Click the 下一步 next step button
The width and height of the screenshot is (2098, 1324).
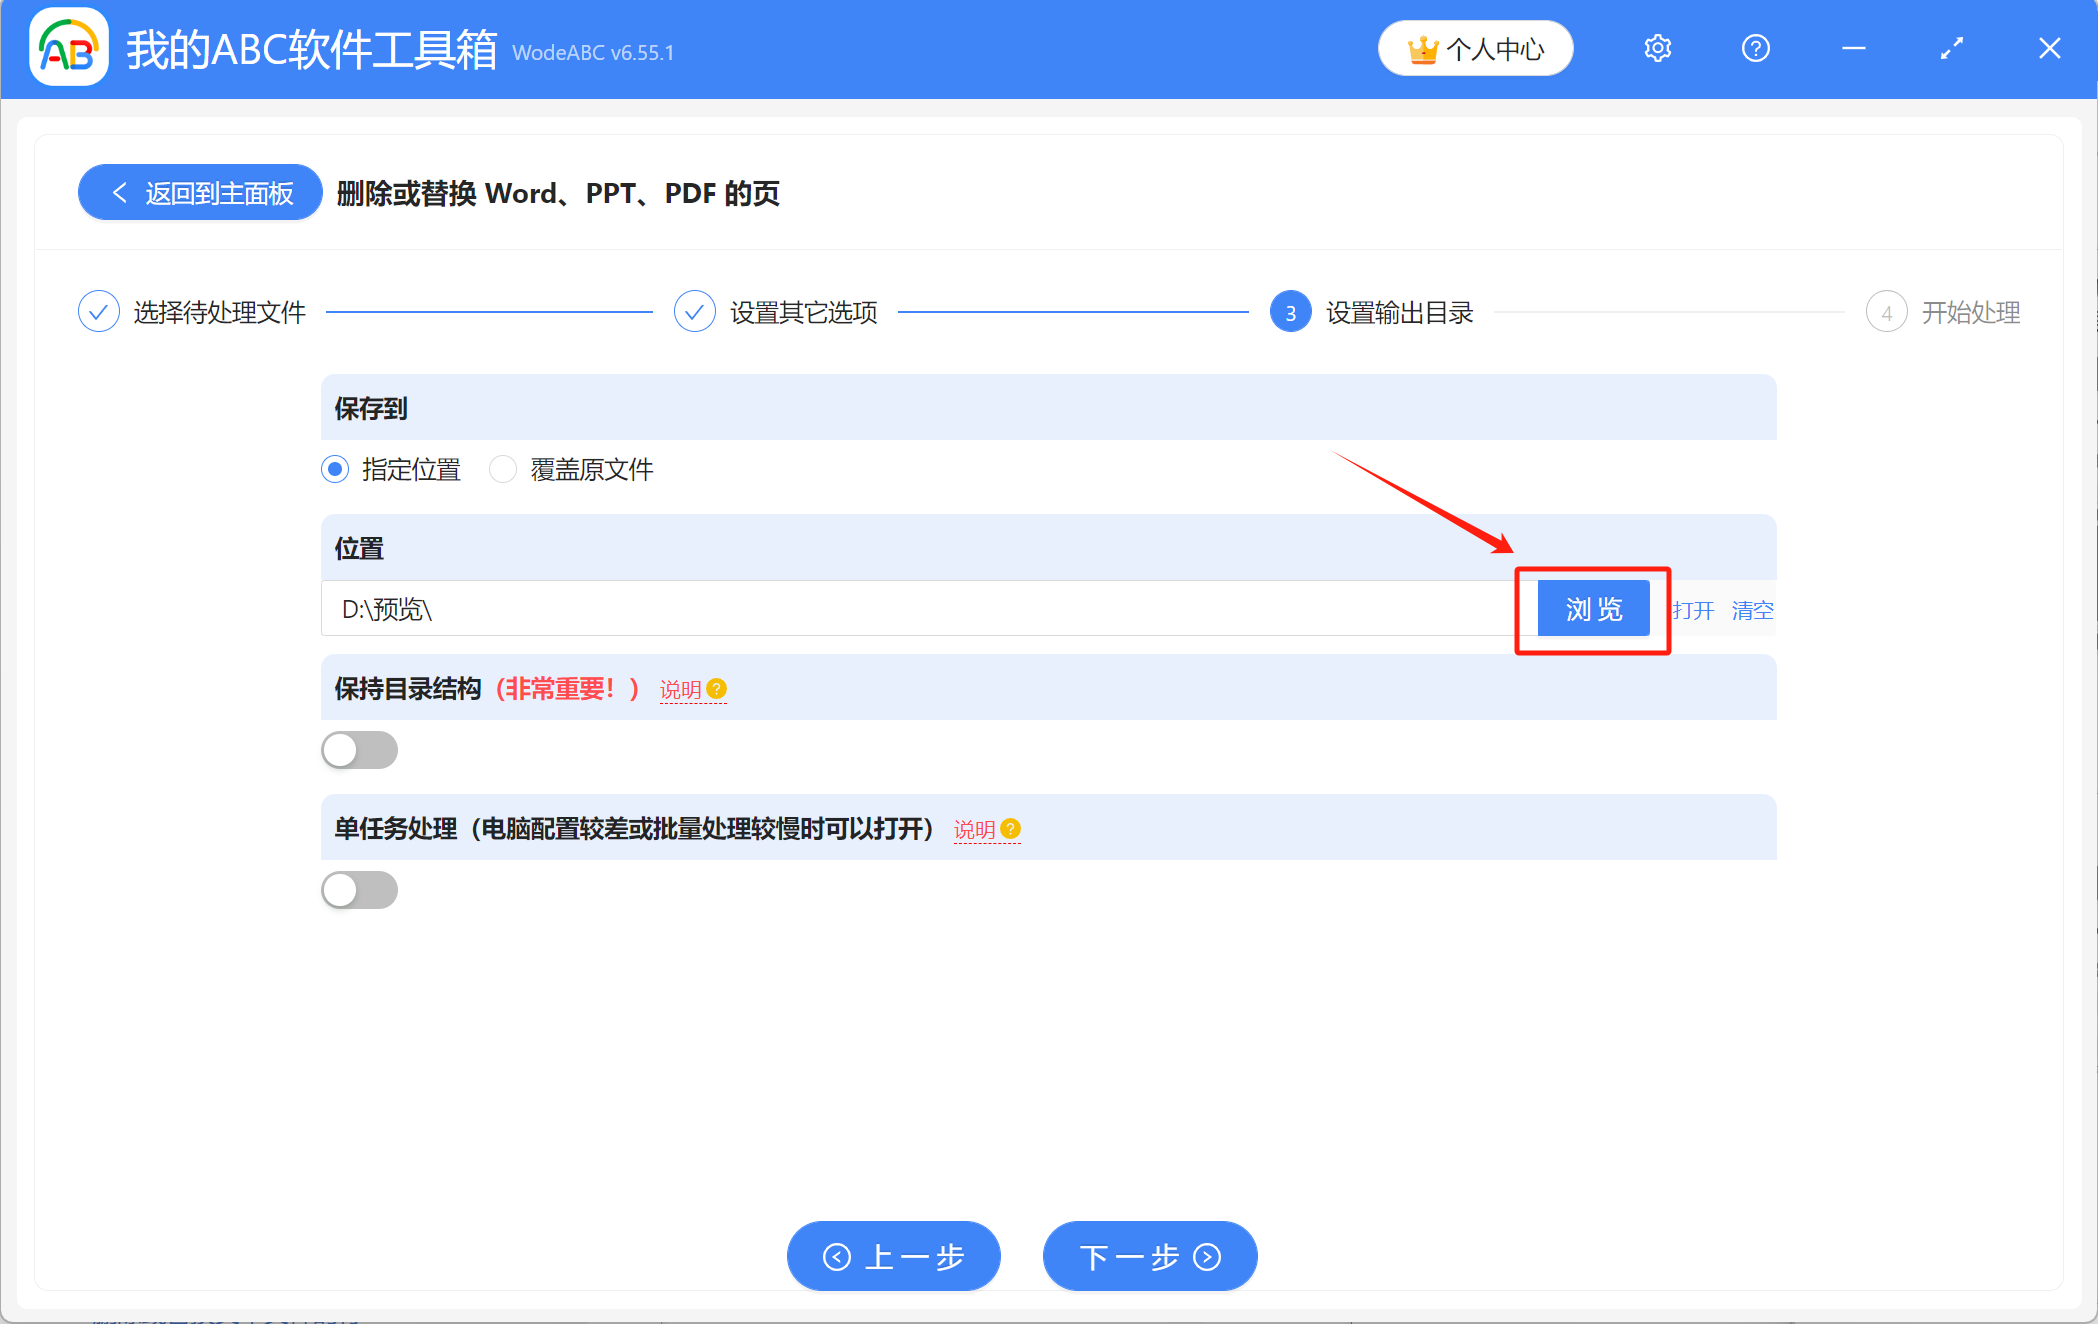[x=1149, y=1256]
